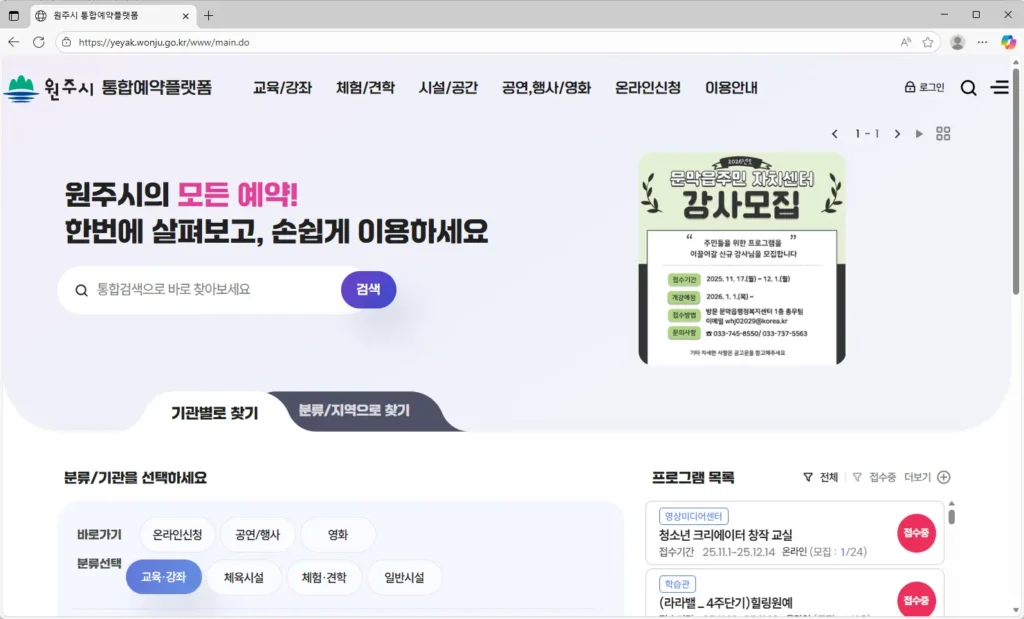1024x619 pixels.
Task: Open the banner grid overview icon
Action: coord(943,133)
